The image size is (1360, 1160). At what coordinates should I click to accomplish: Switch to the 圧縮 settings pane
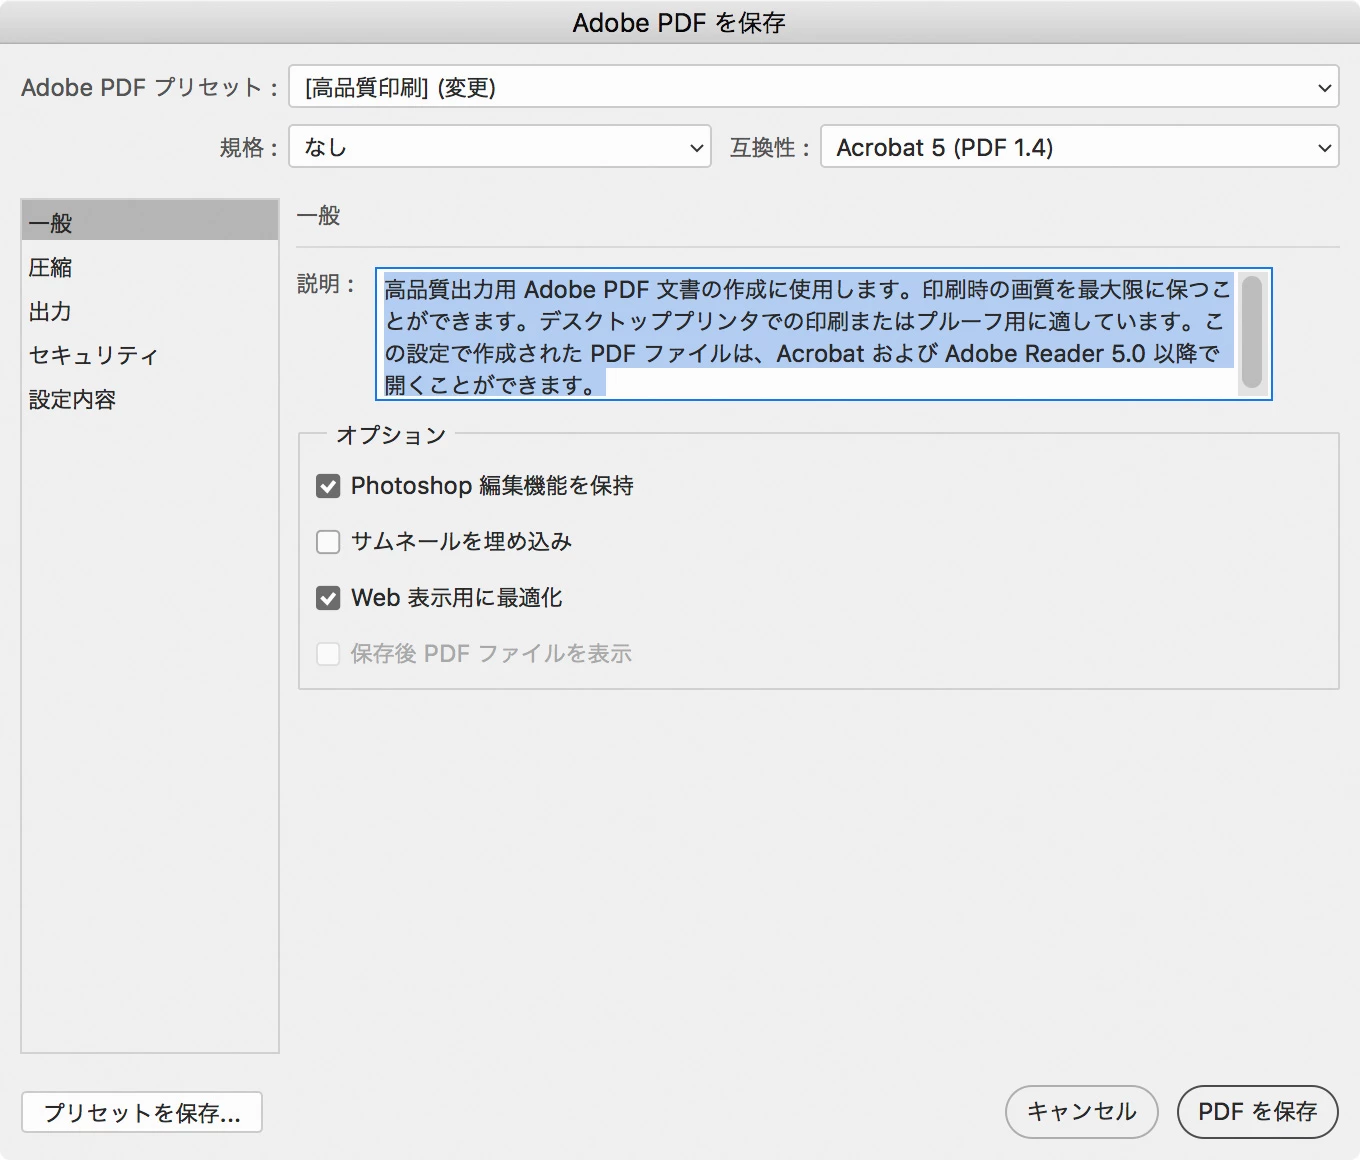(x=150, y=267)
